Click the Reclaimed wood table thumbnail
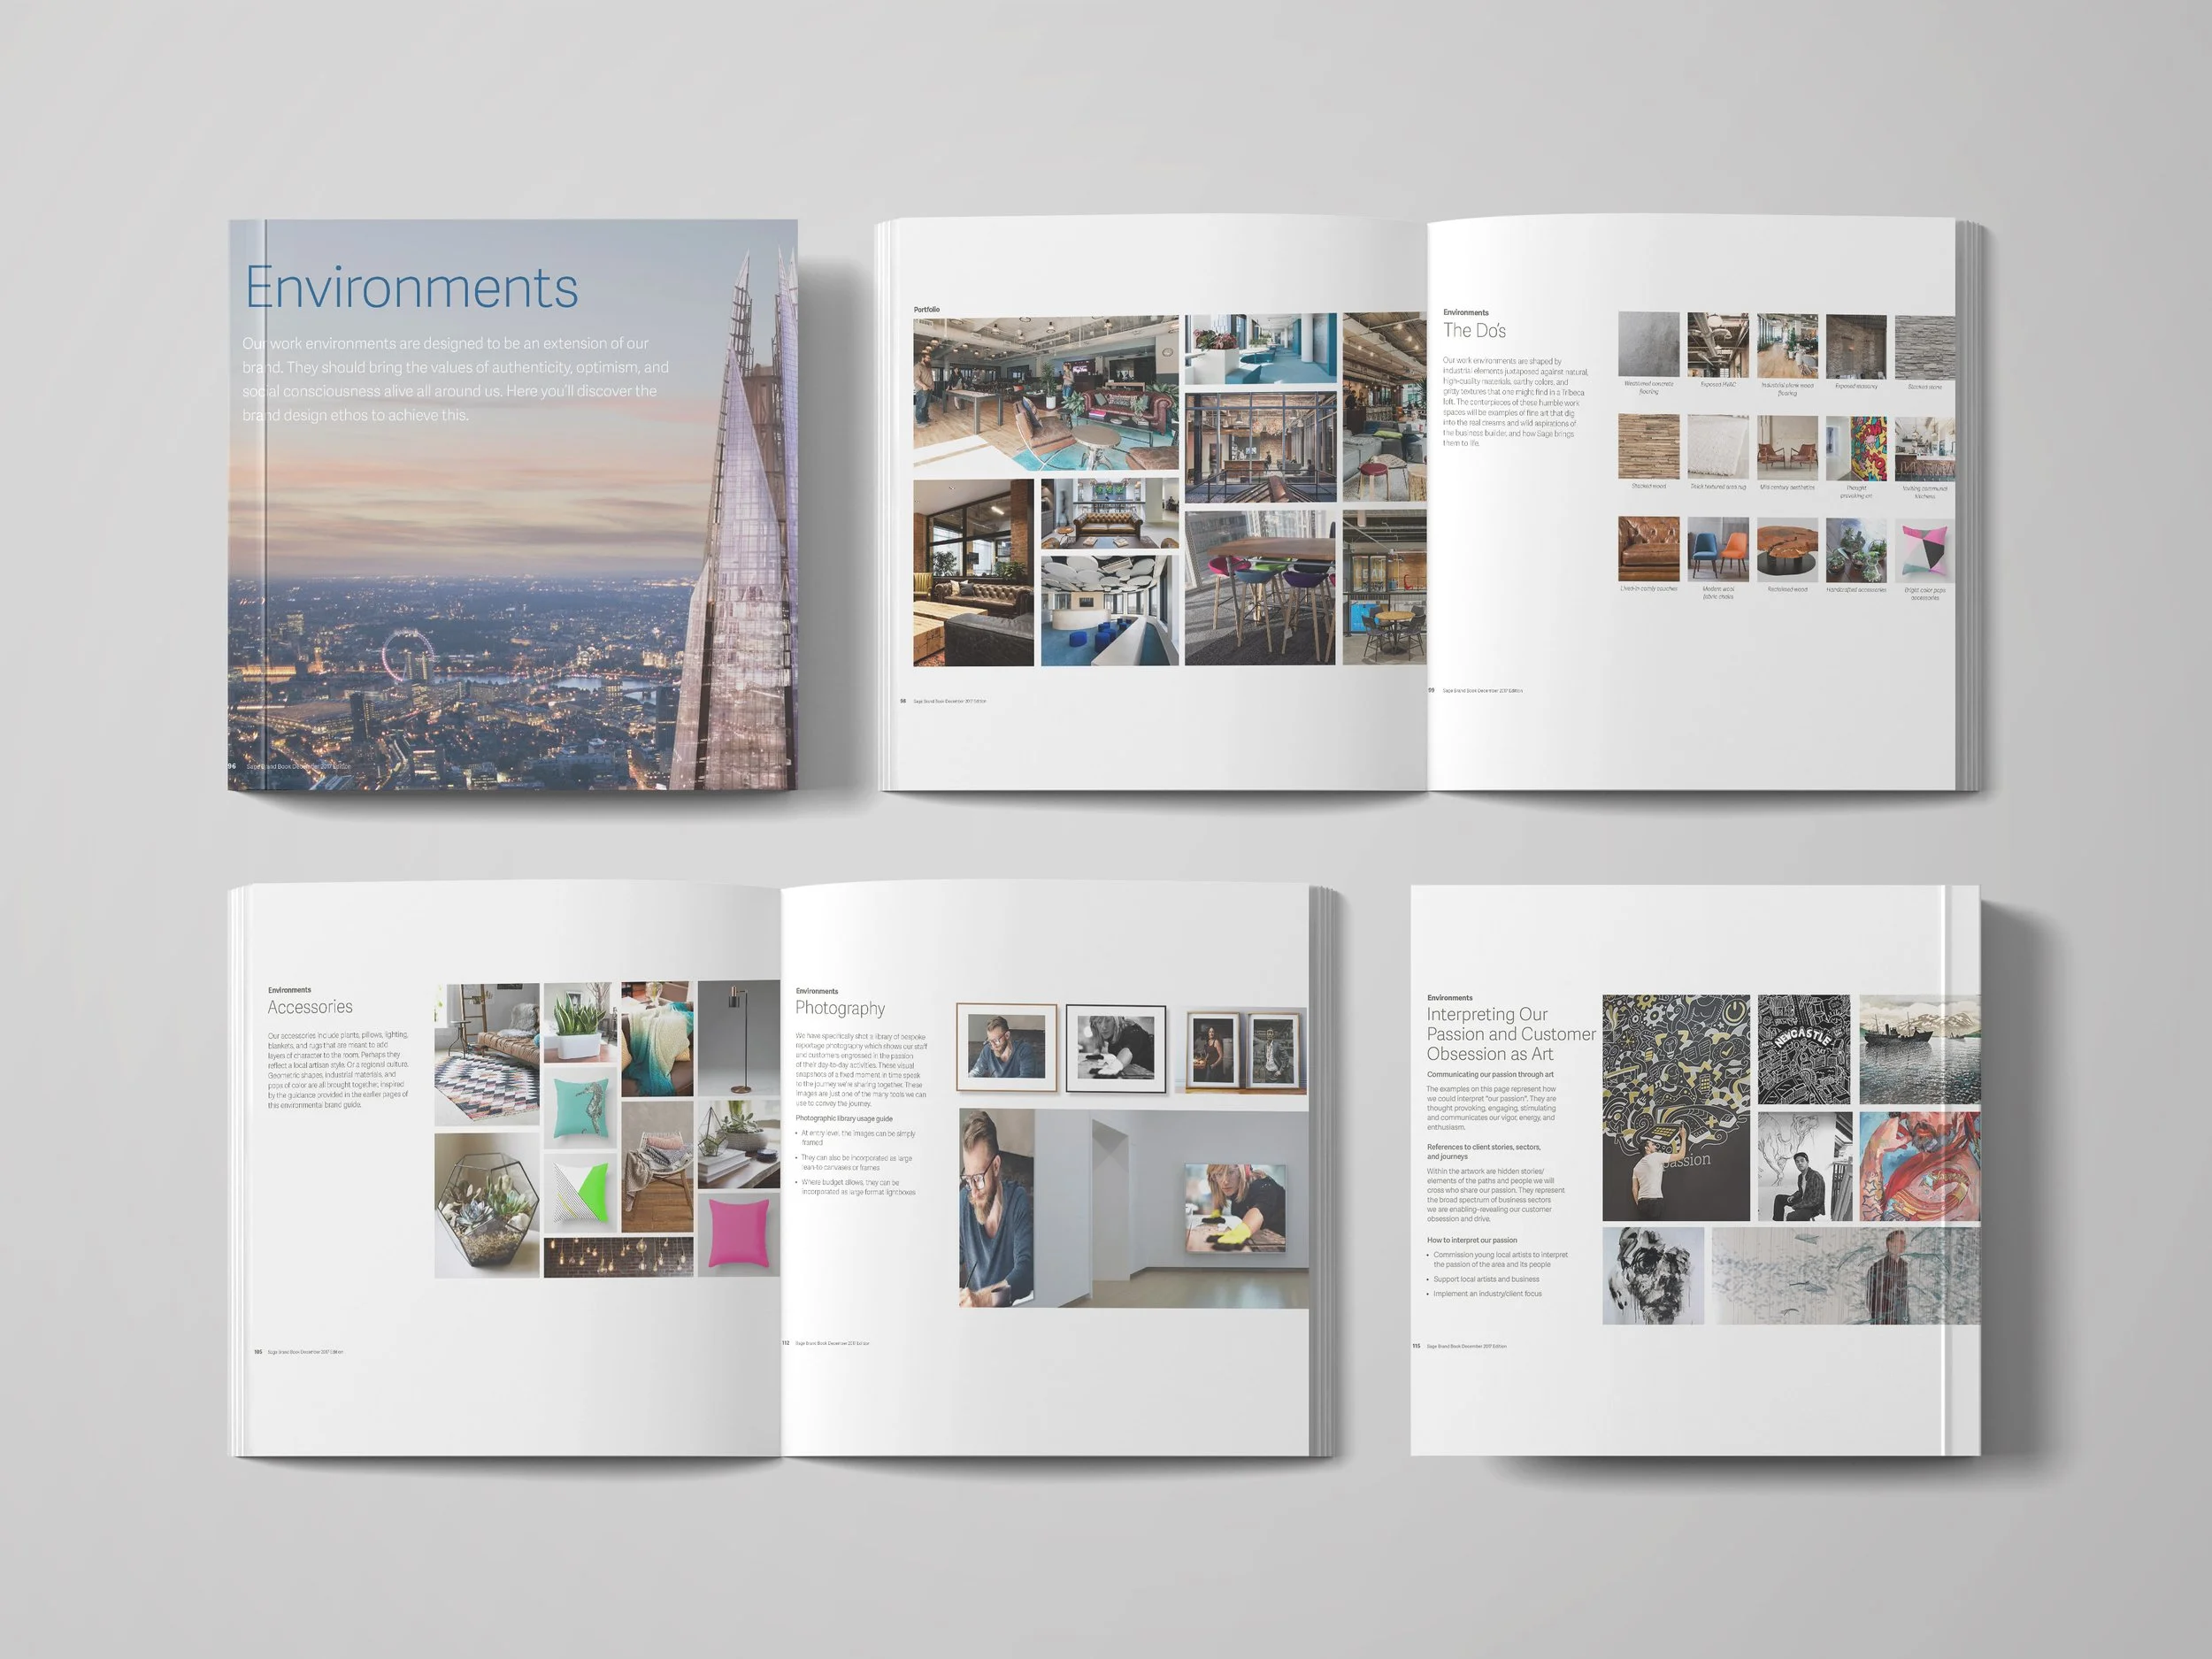The height and width of the screenshot is (1659, 2212). tap(1787, 549)
